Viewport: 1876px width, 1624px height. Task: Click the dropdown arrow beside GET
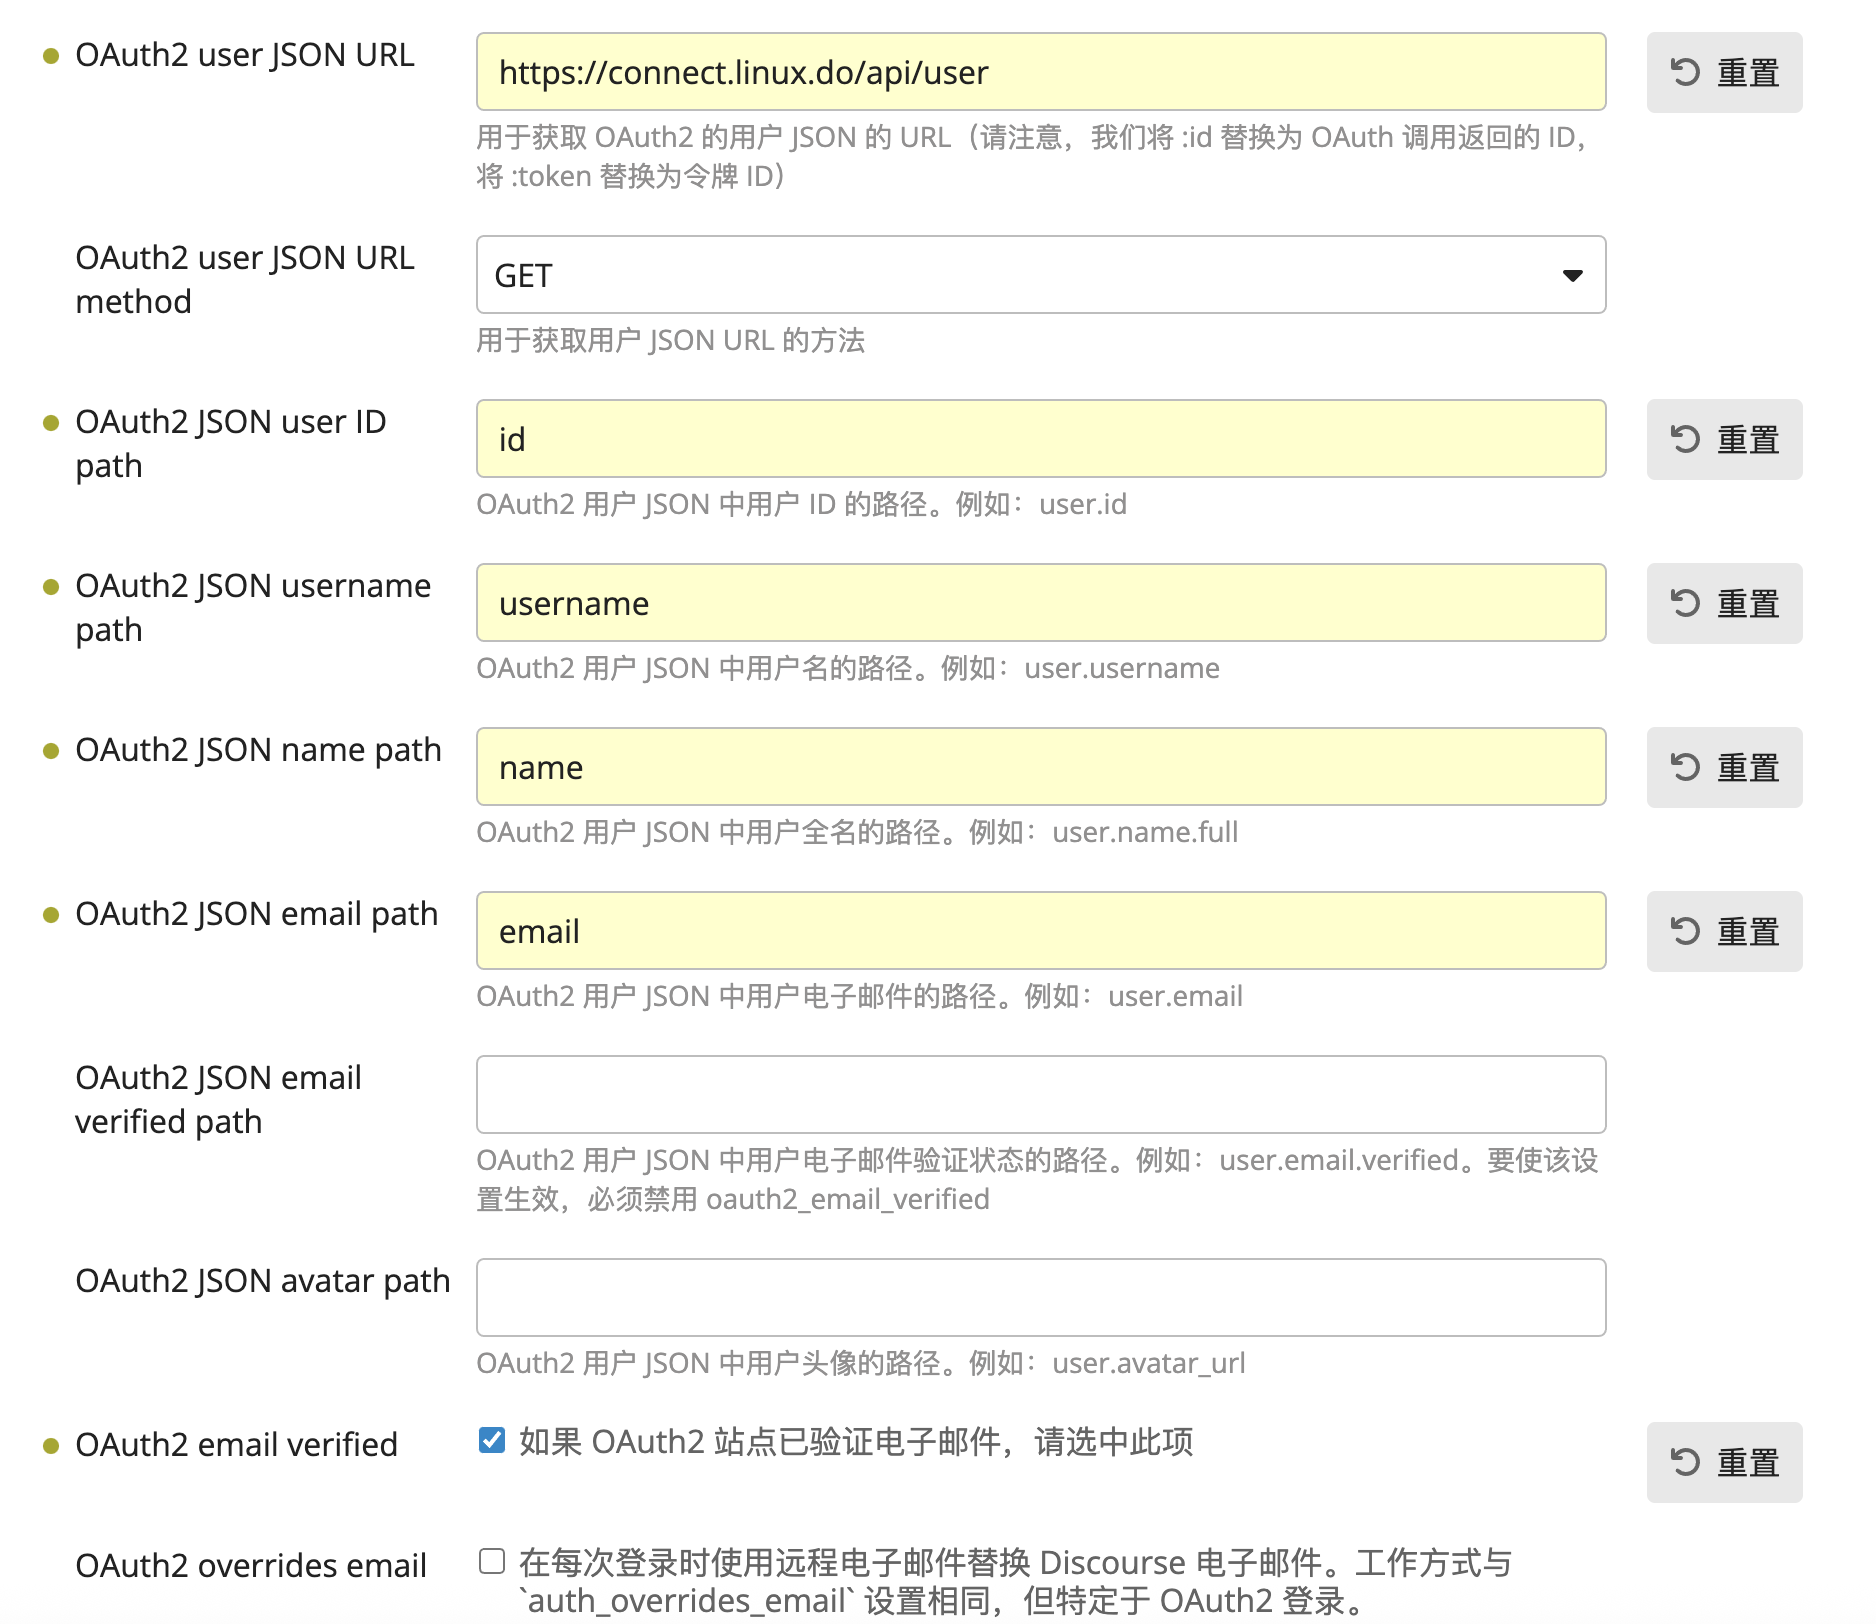click(1572, 276)
